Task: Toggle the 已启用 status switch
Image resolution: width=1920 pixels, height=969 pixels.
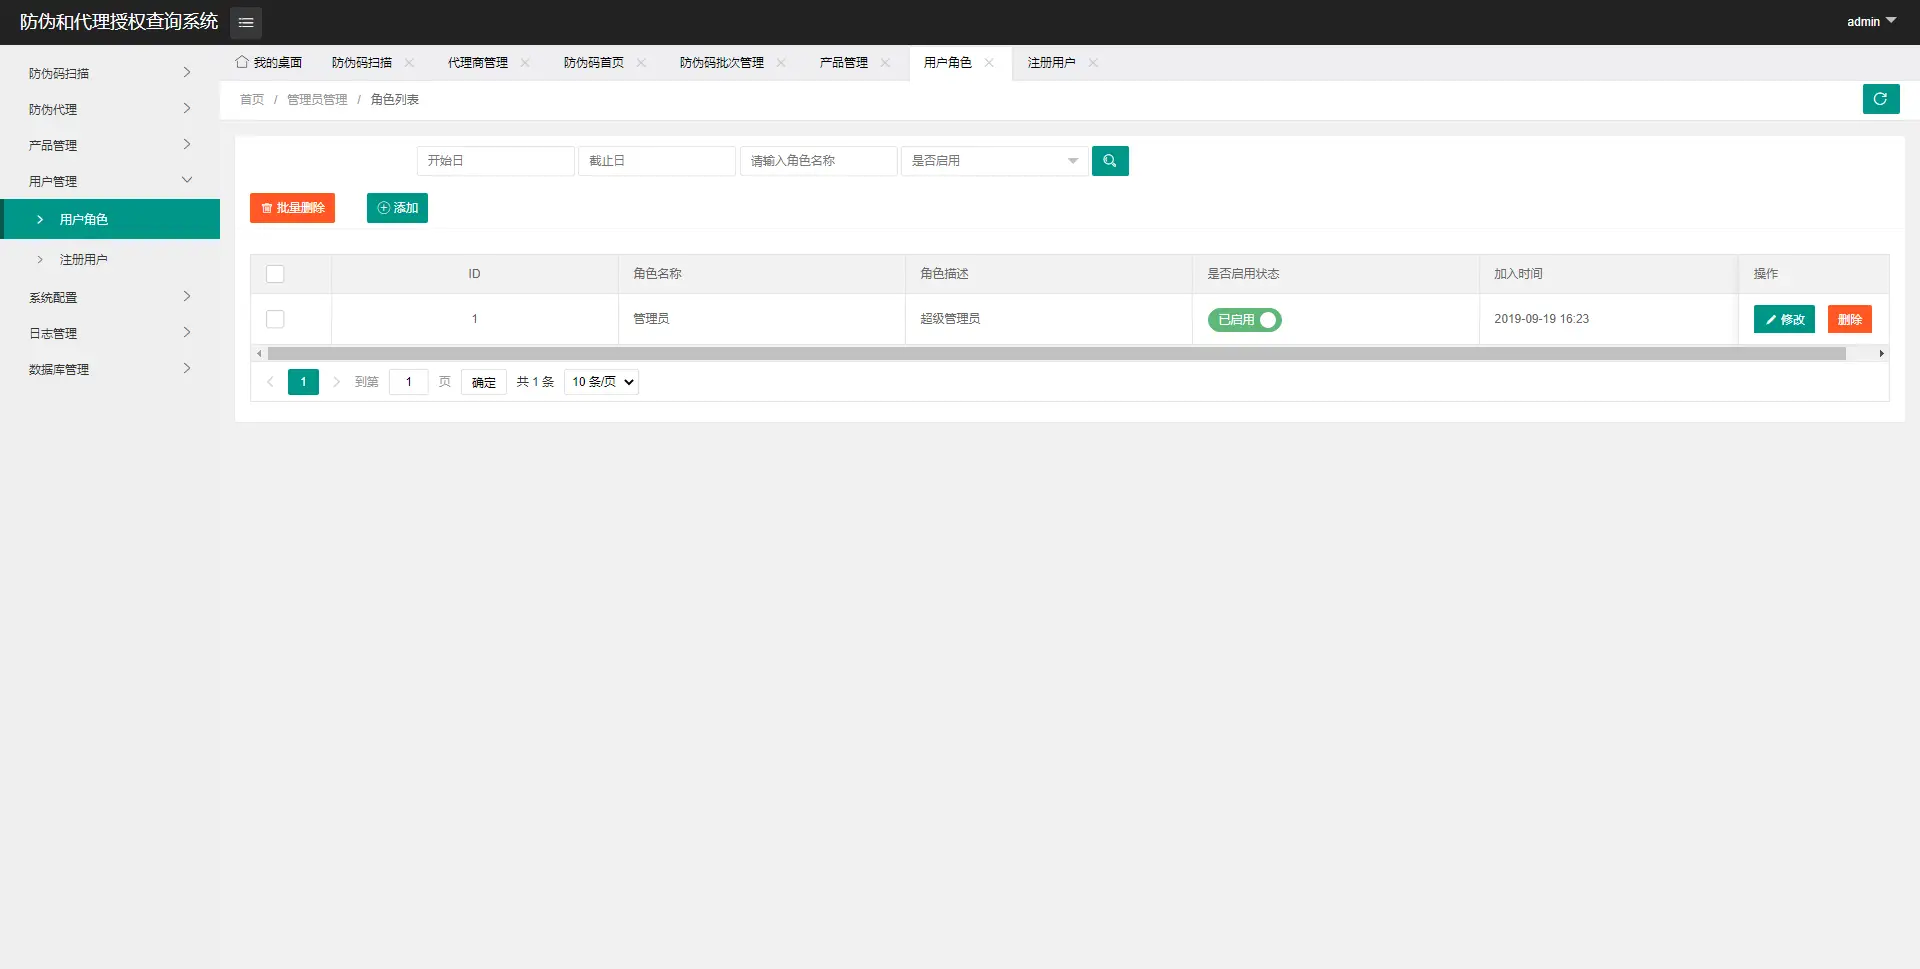Action: pos(1244,320)
